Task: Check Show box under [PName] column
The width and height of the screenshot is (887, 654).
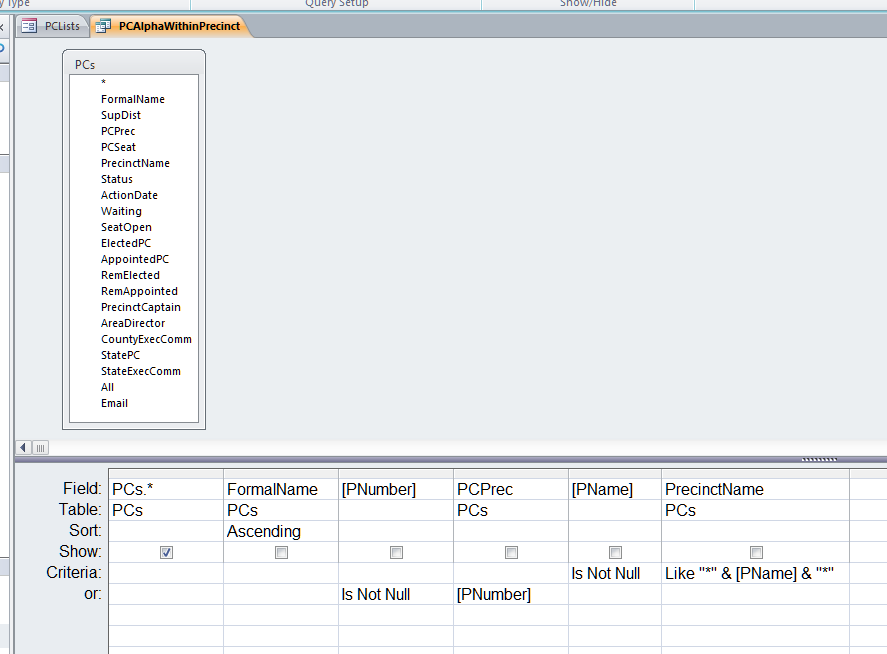Action: click(x=615, y=552)
